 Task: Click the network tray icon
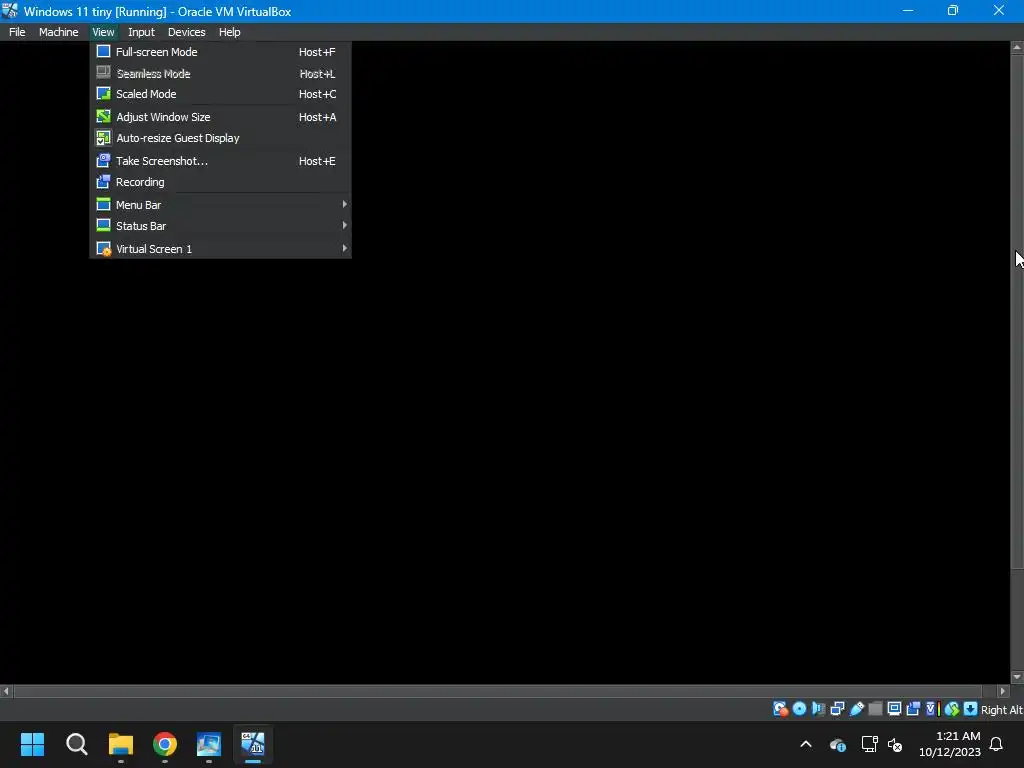pyautogui.click(x=869, y=744)
